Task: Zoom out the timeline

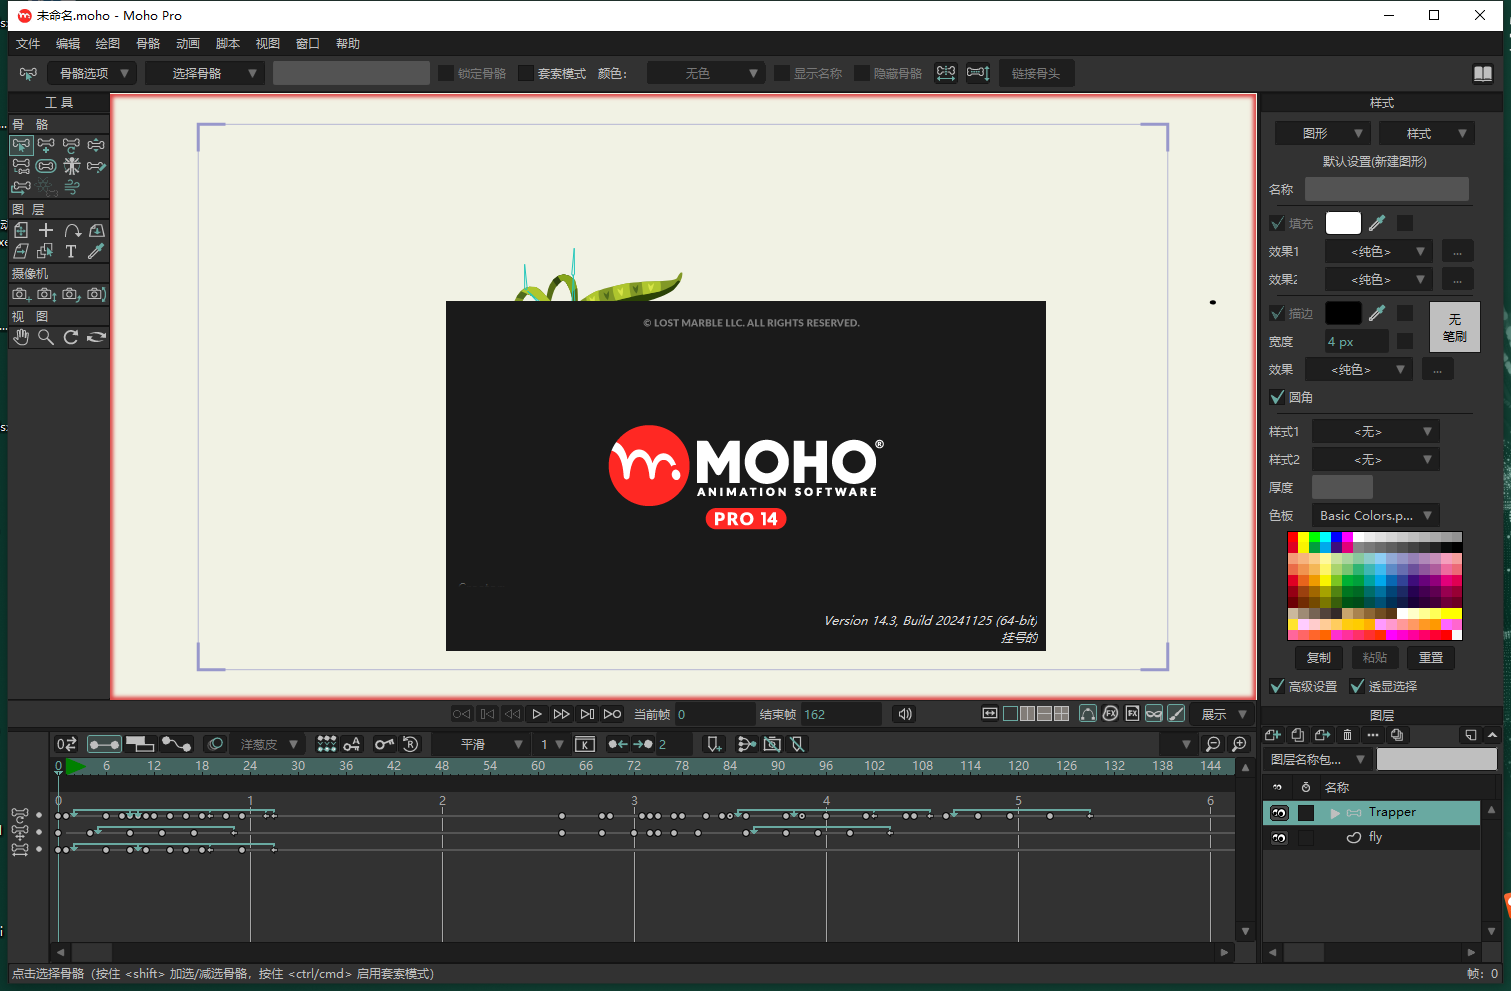Action: pyautogui.click(x=1213, y=744)
